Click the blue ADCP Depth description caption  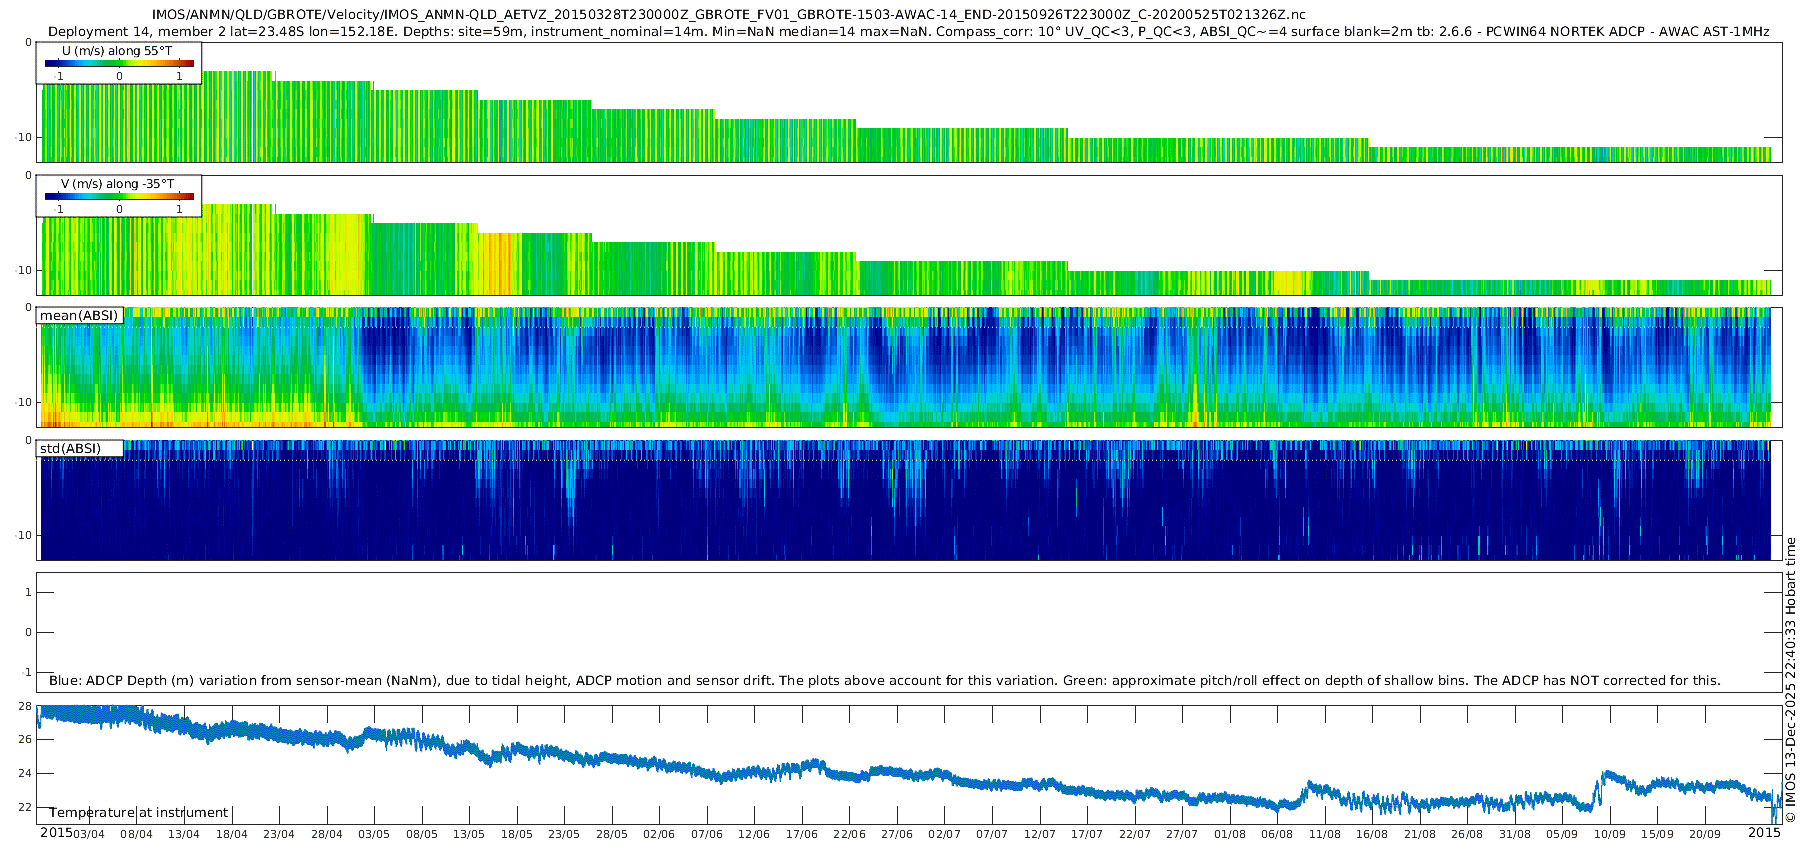884,681
